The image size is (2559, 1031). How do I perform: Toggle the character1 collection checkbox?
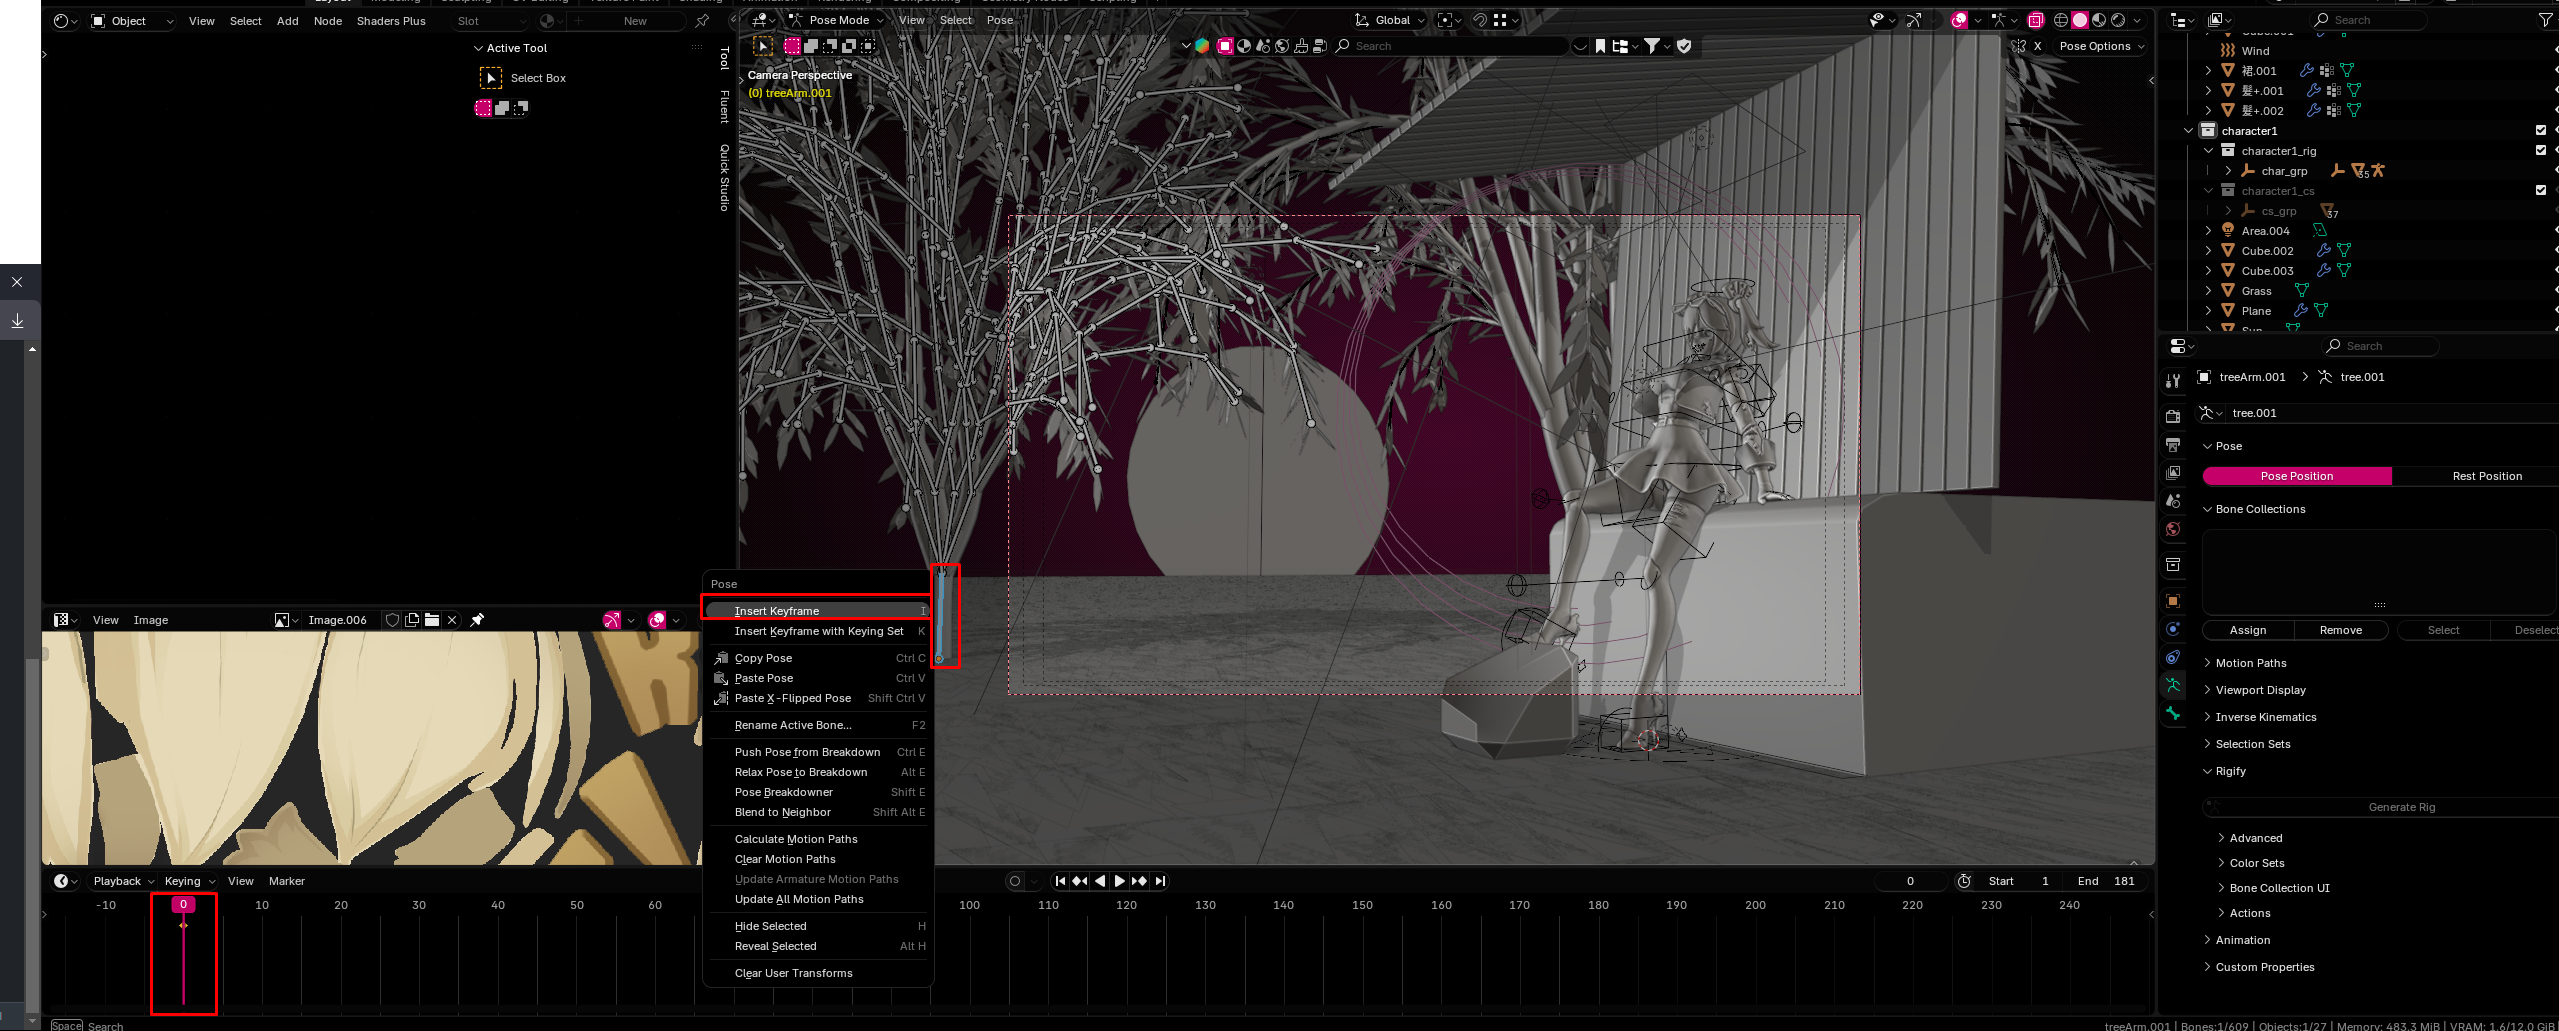[2541, 131]
